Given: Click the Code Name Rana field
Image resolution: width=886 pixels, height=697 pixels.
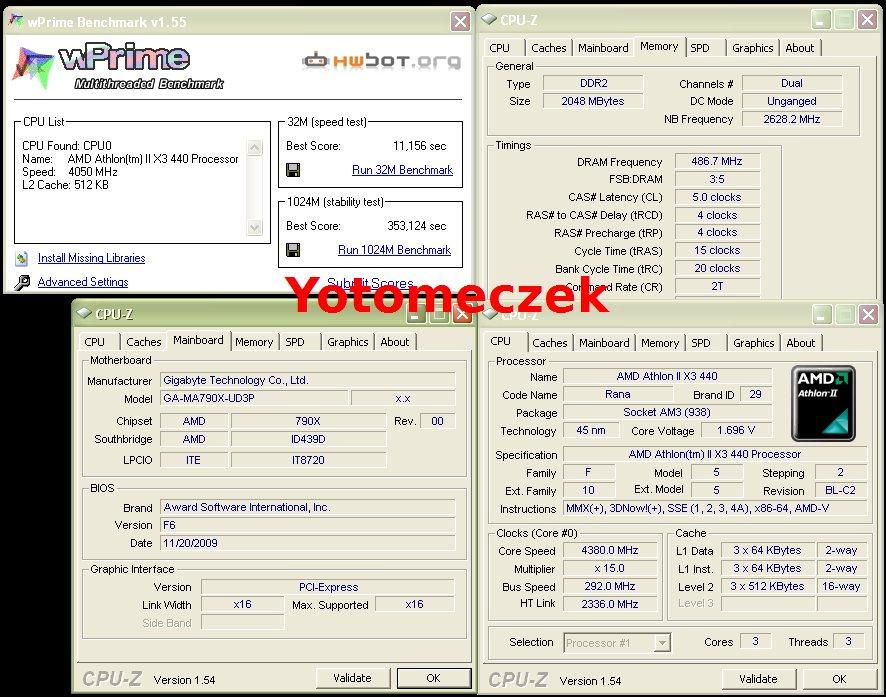Looking at the screenshot, I should click(618, 394).
